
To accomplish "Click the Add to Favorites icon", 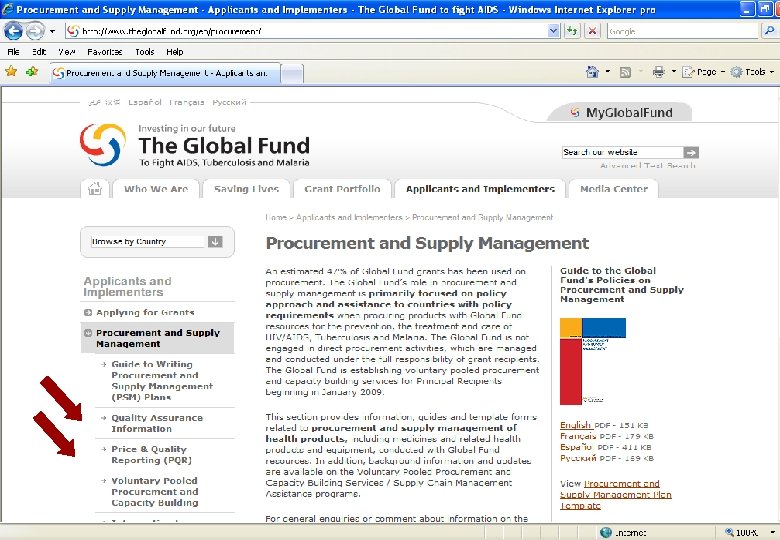I will tap(32, 72).
